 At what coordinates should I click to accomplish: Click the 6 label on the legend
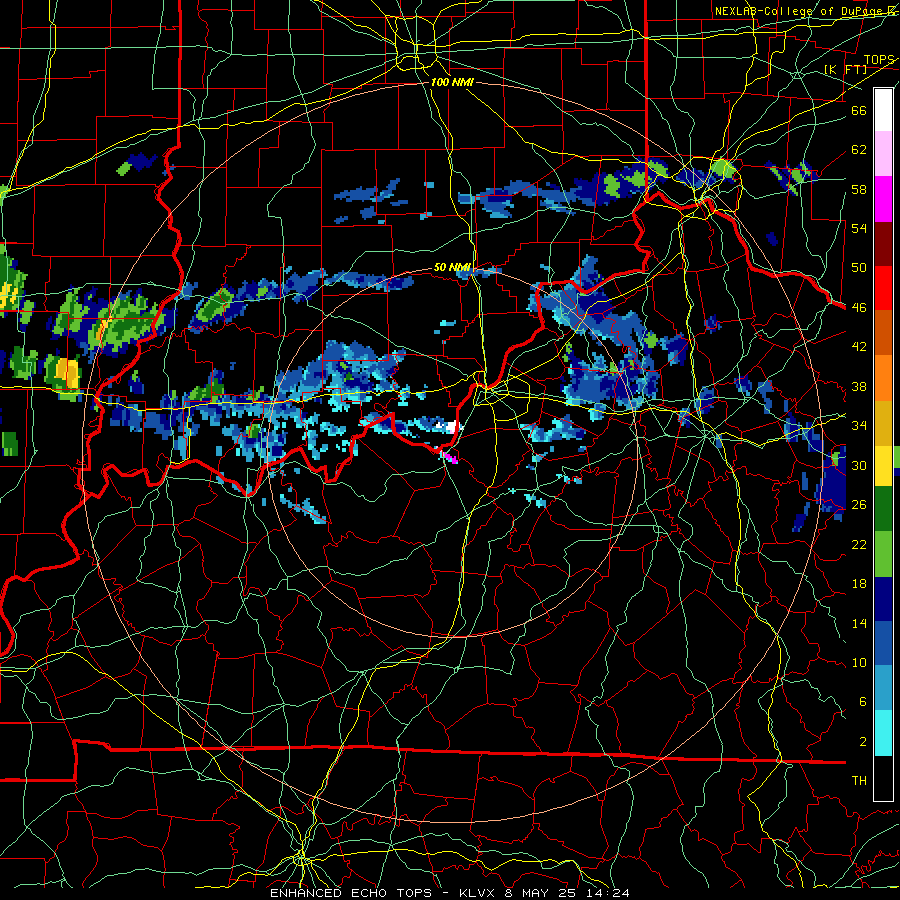(862, 701)
